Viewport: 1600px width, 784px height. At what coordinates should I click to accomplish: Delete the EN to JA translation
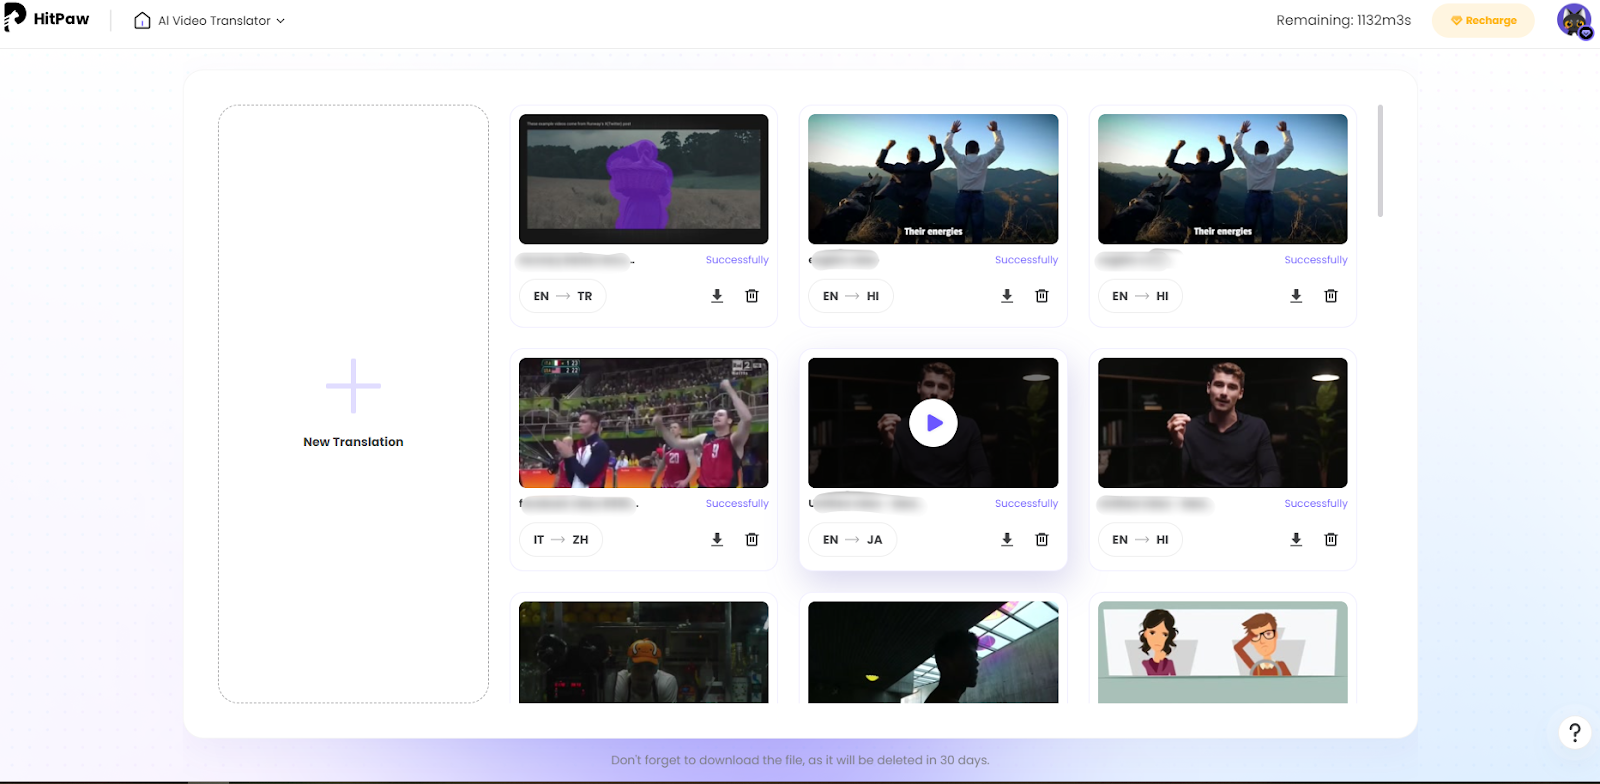[1042, 540]
